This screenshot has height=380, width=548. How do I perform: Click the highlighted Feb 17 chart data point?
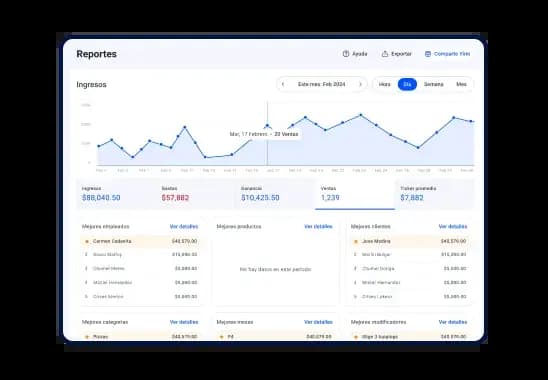click(267, 125)
